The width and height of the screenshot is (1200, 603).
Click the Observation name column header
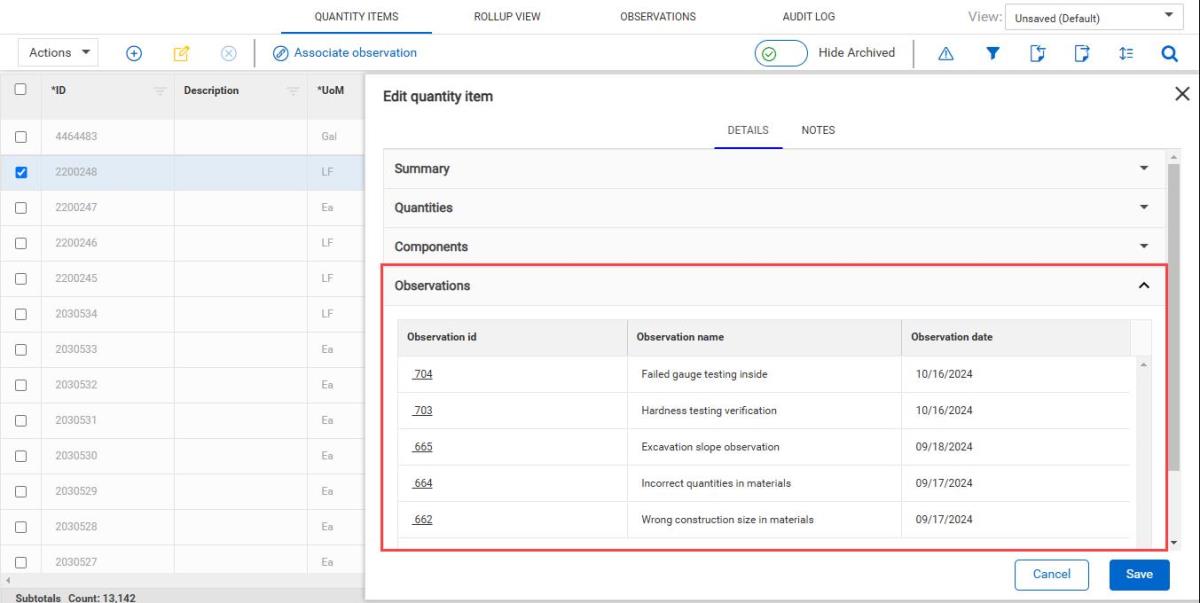(764, 337)
